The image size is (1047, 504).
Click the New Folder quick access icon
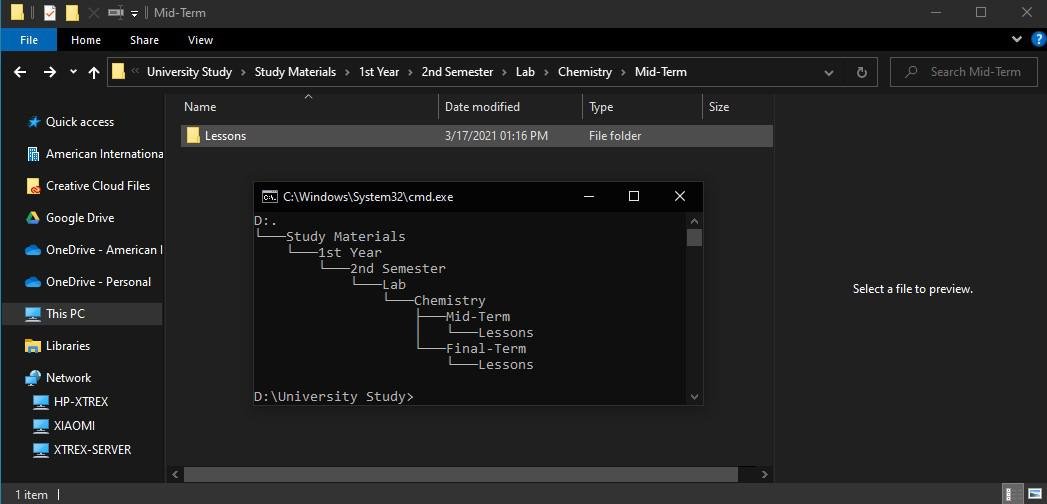[x=71, y=13]
